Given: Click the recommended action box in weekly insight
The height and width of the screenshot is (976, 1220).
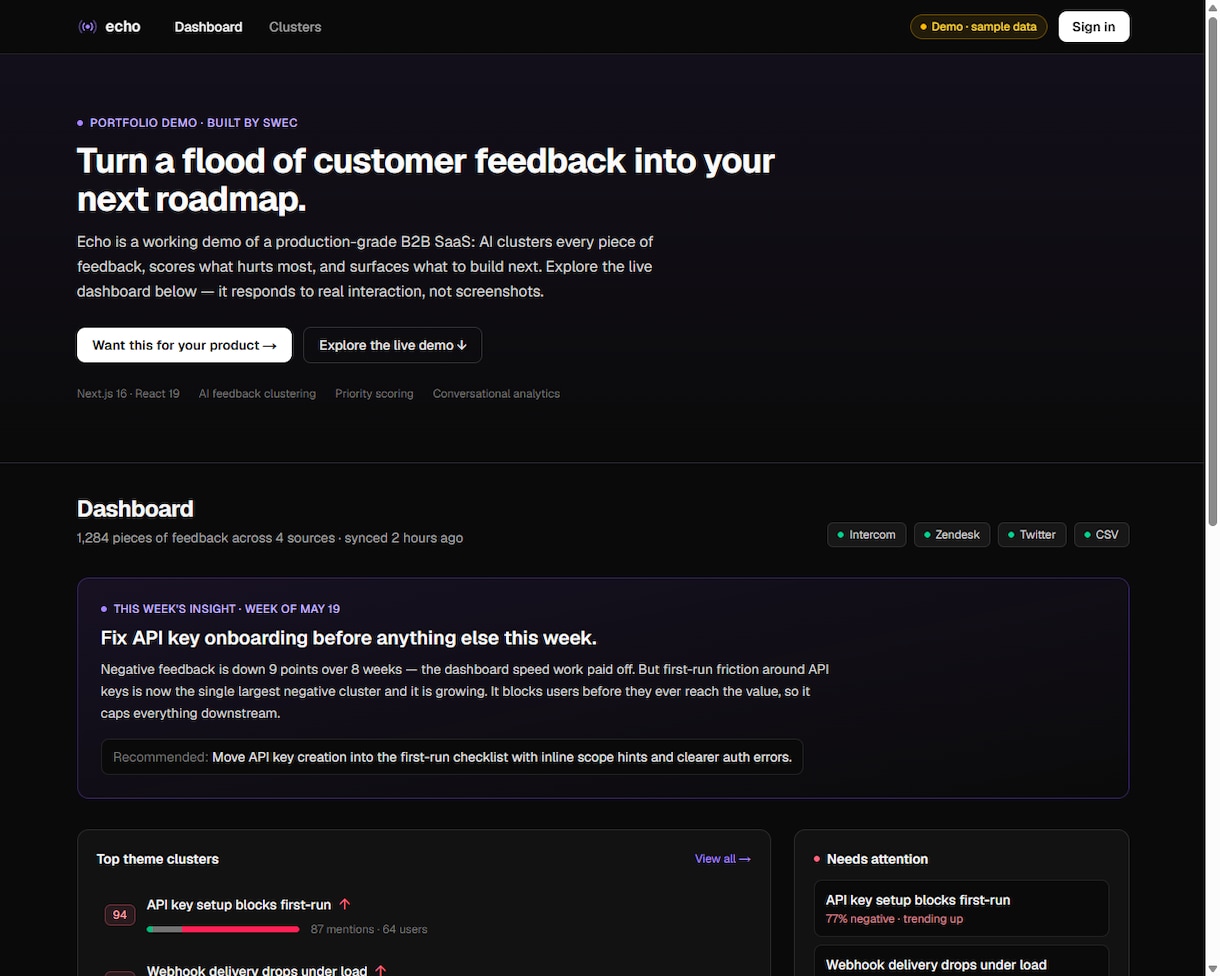Looking at the screenshot, I should point(452,757).
